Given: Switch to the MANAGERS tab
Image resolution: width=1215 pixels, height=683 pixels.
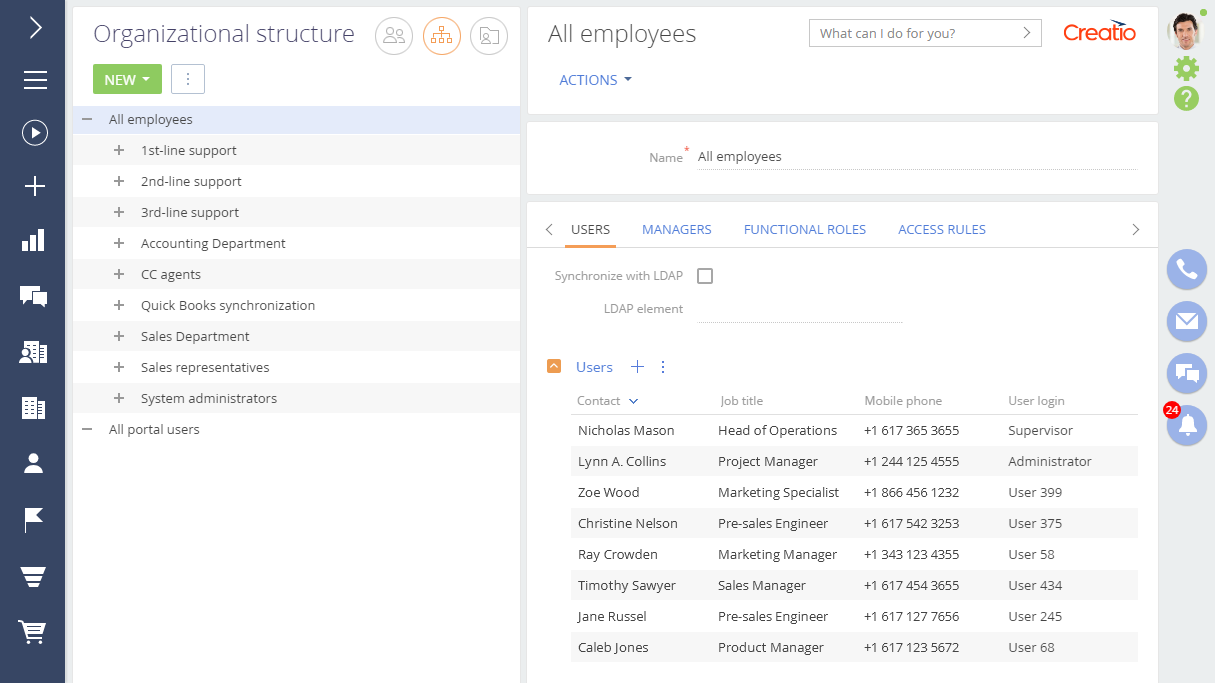Looking at the screenshot, I should click(x=676, y=229).
